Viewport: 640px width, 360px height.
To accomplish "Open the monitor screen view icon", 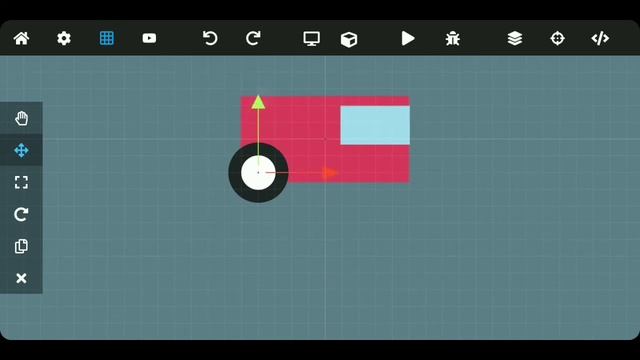I will [x=311, y=39].
